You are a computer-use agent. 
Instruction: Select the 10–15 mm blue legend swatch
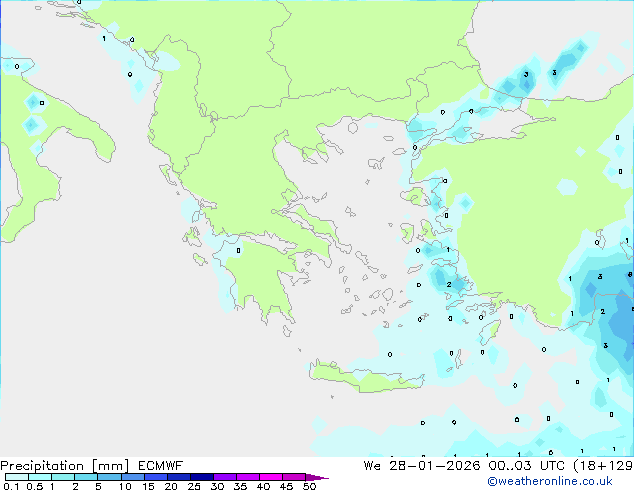133,477
